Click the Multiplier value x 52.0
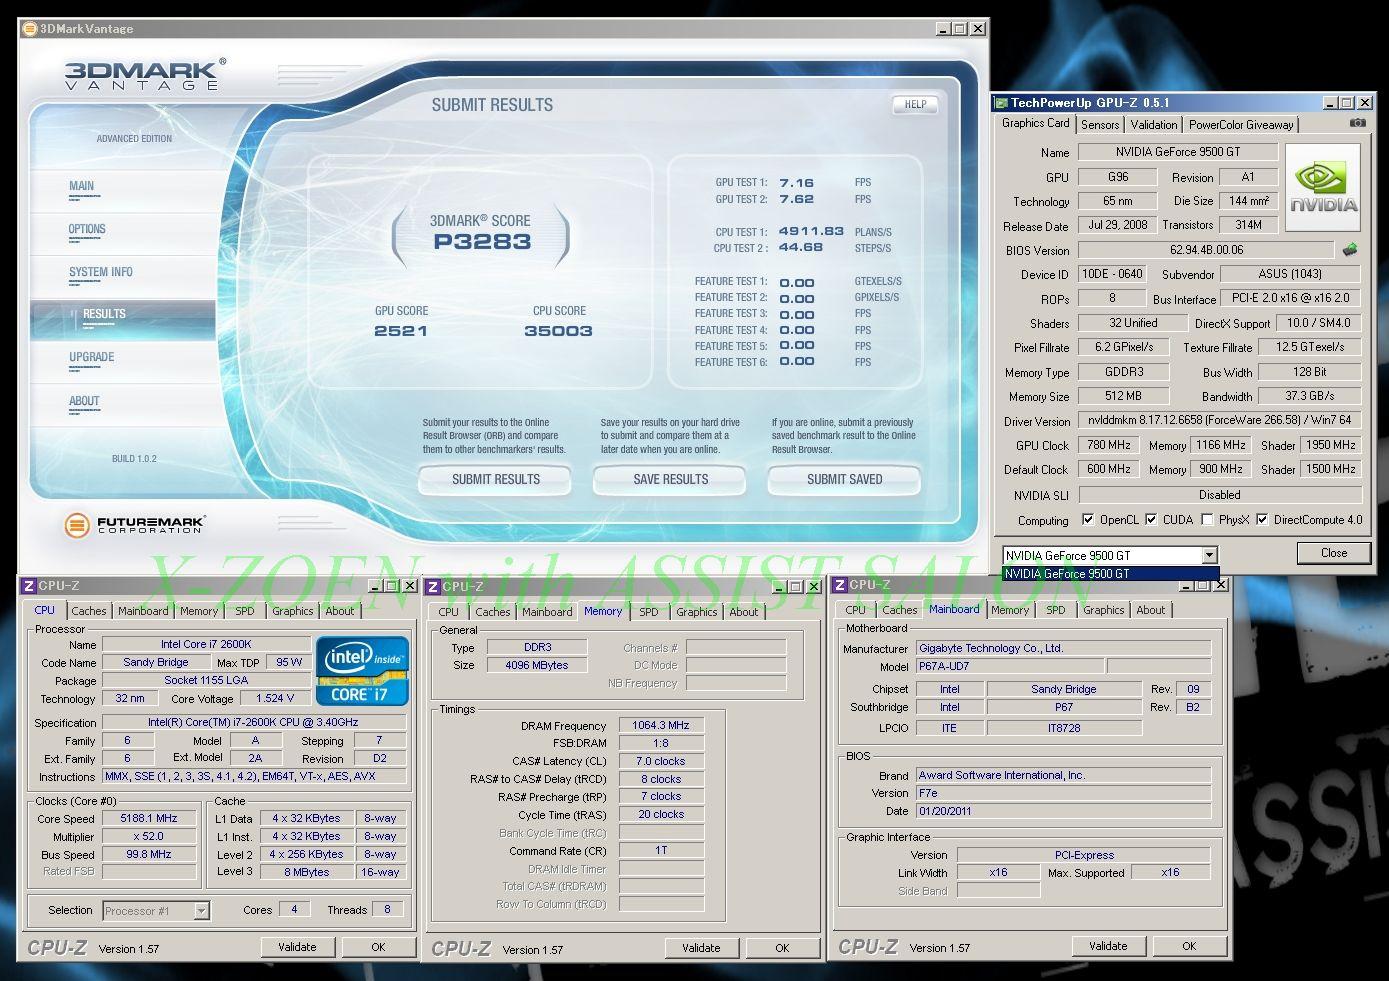Screen dimensions: 1389x981 pyautogui.click(x=149, y=837)
